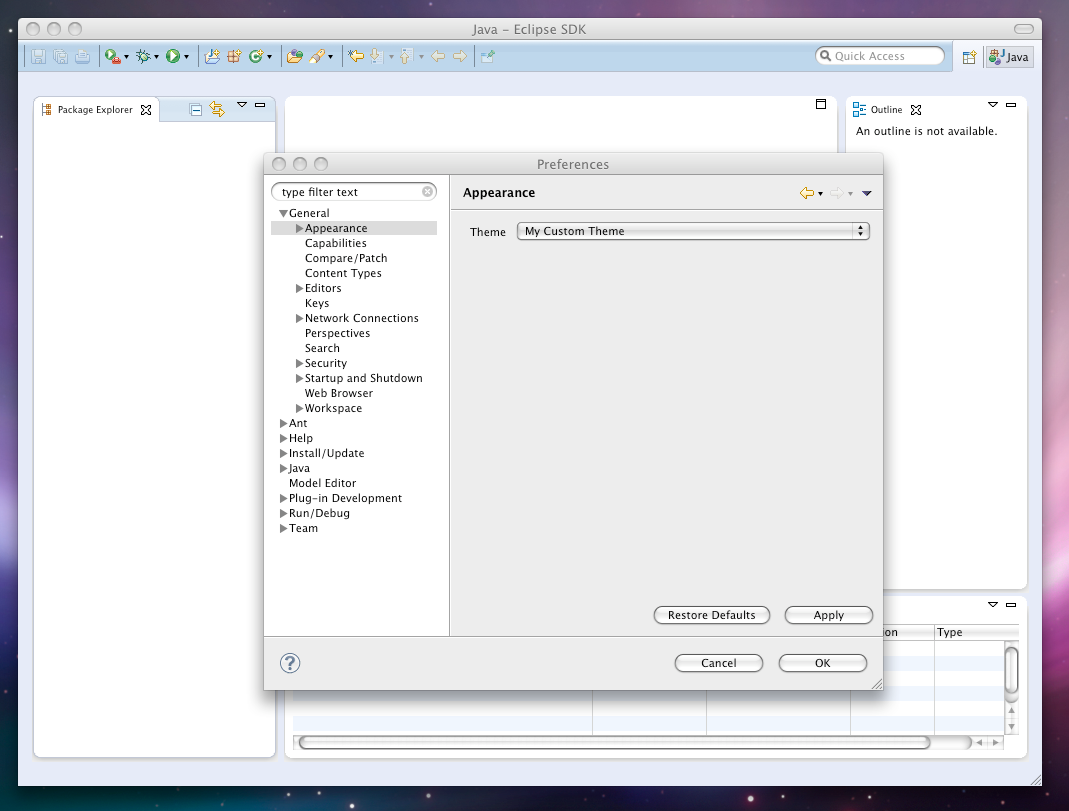Open the Theme dropdown showing My Custom Theme
This screenshot has width=1069, height=811.
[x=693, y=231]
